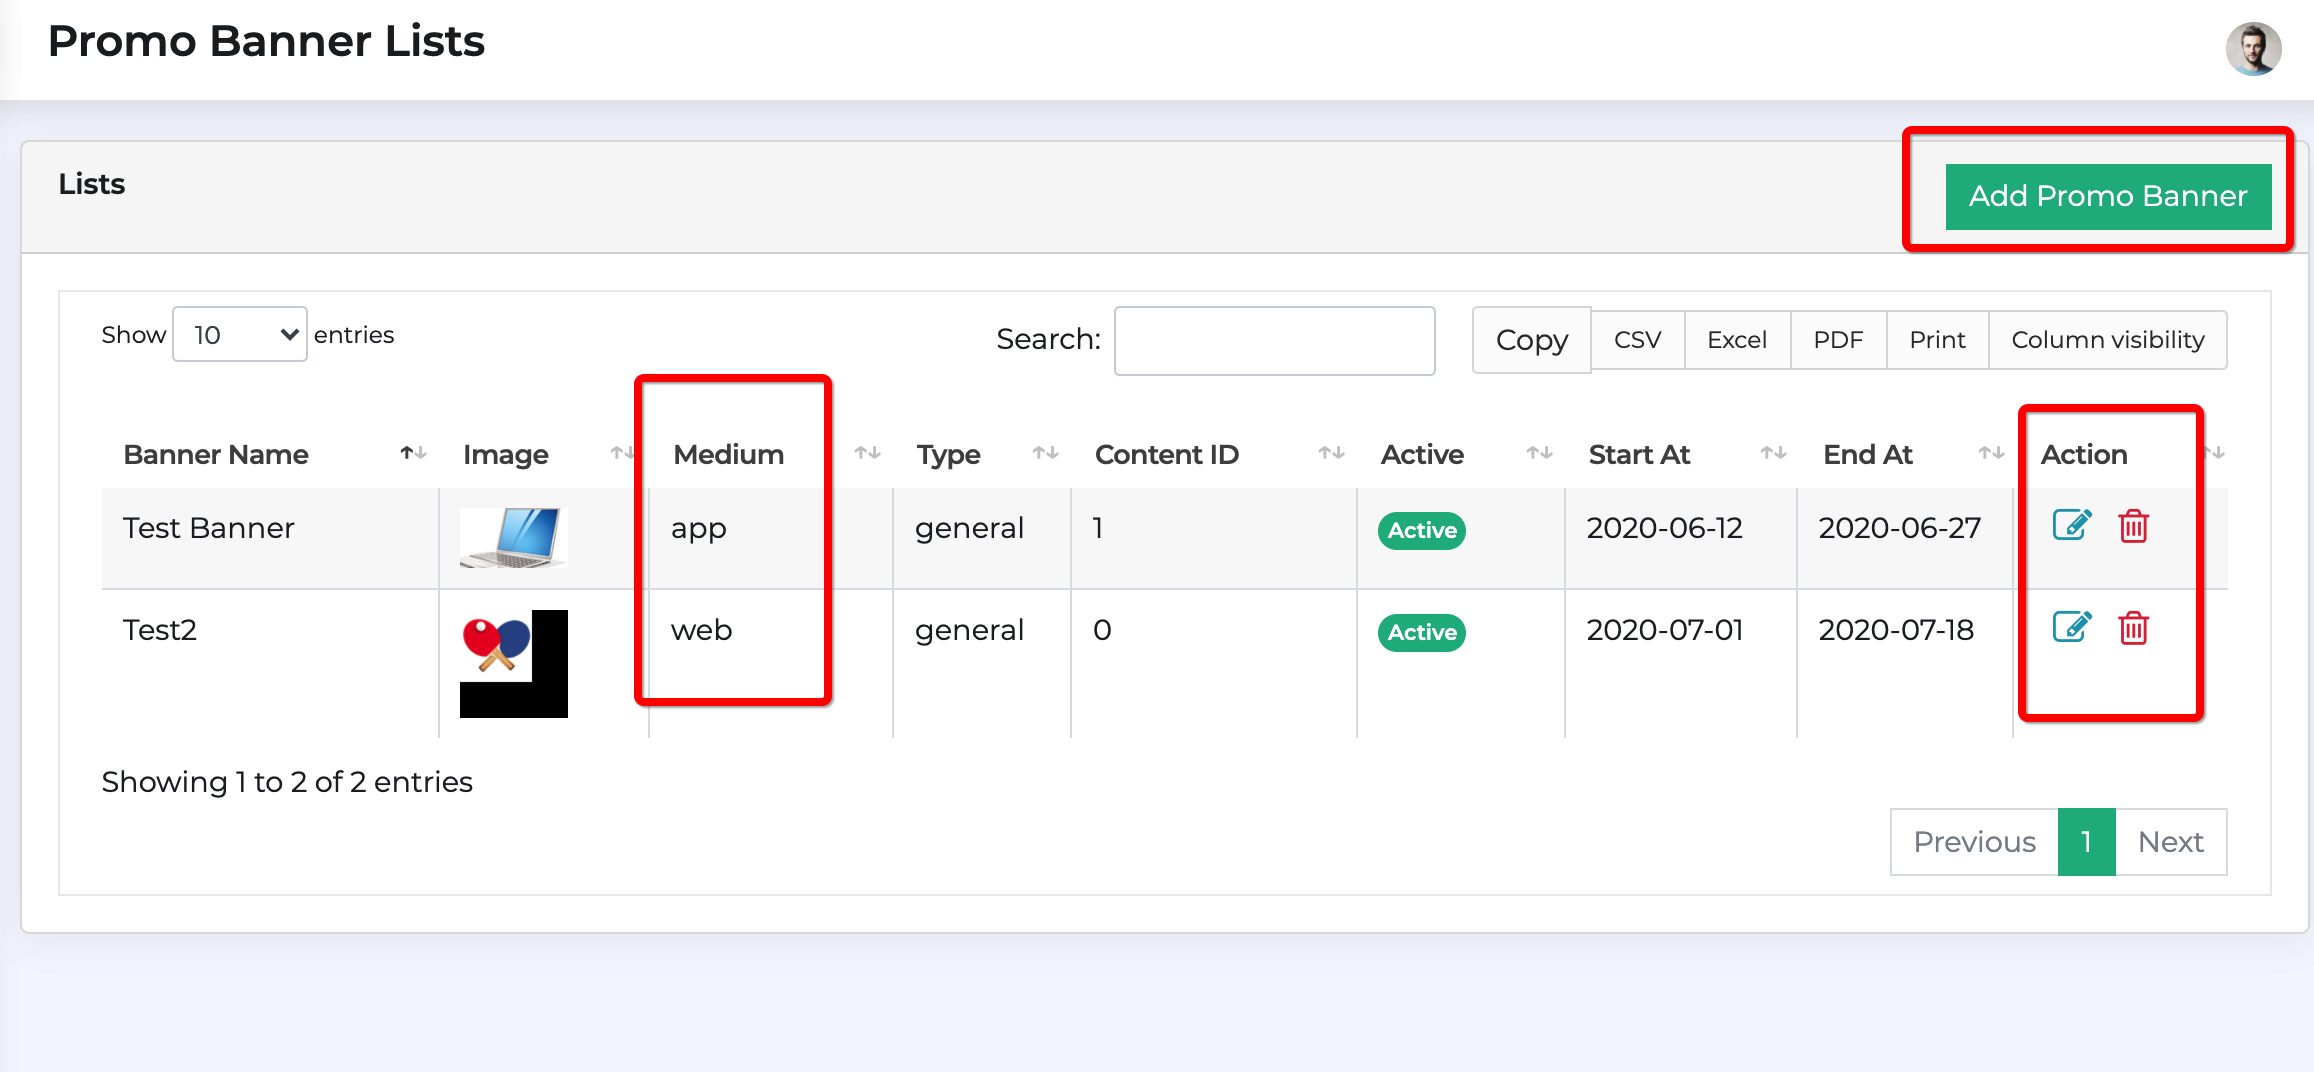
Task: Export table as PDF
Action: click(1838, 340)
